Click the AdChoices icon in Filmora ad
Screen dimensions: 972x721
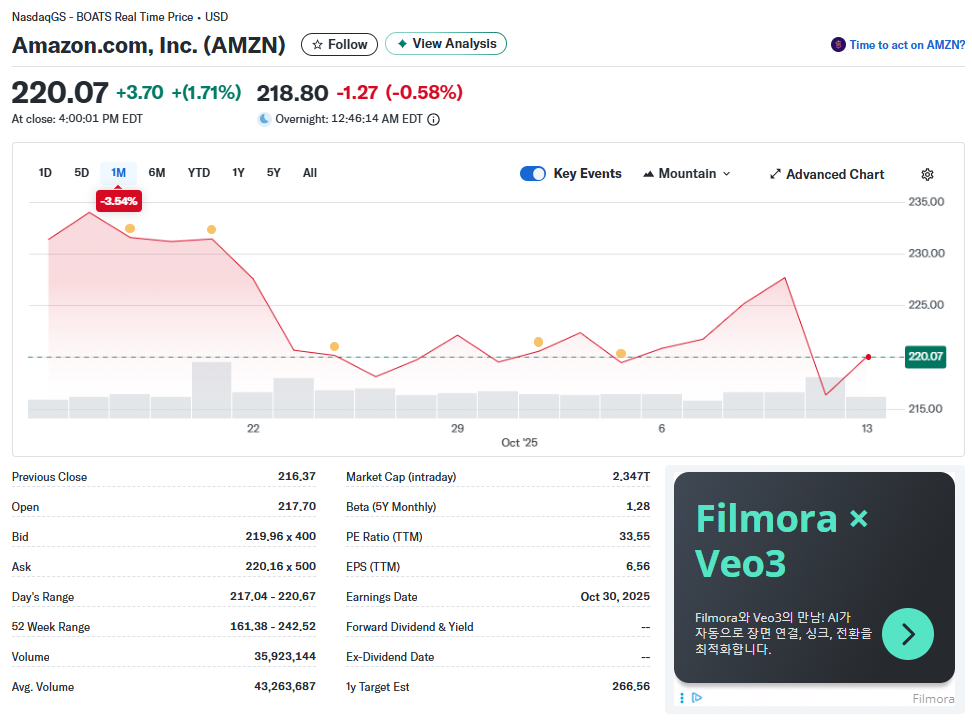(697, 698)
